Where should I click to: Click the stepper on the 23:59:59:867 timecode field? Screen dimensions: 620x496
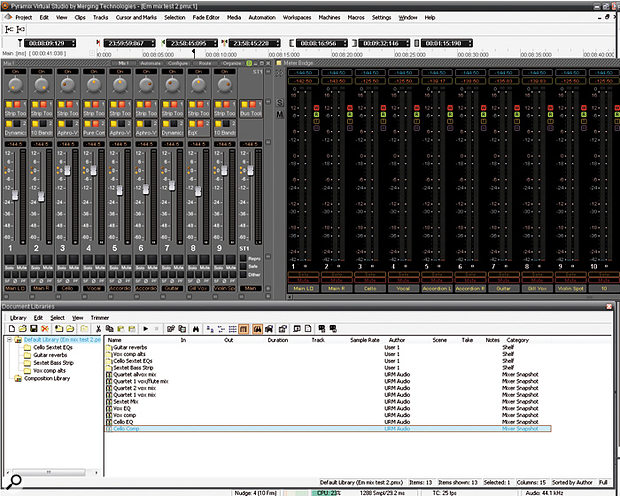pyautogui.click(x=153, y=43)
